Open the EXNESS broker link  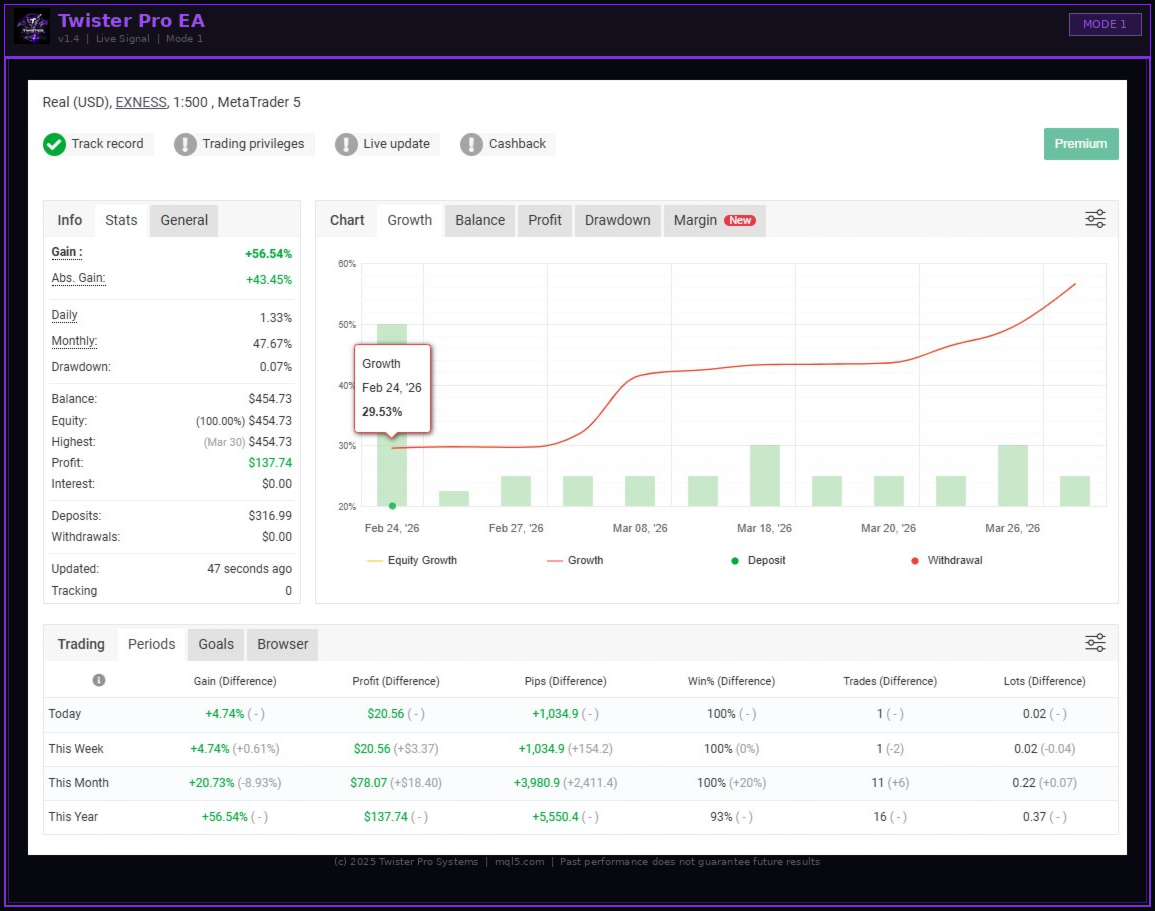141,102
